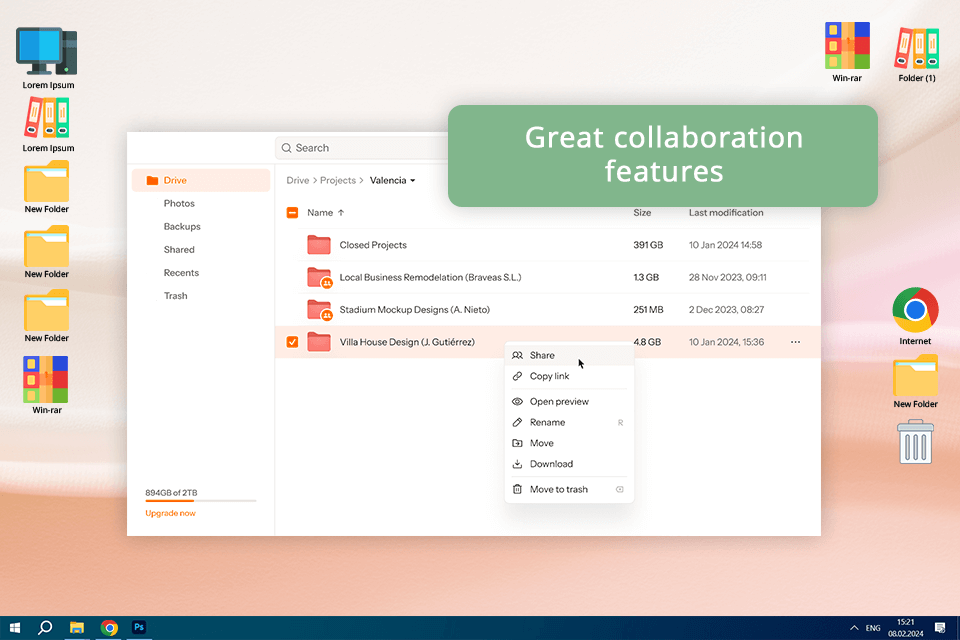Click the Windows Start button

pyautogui.click(x=15, y=628)
